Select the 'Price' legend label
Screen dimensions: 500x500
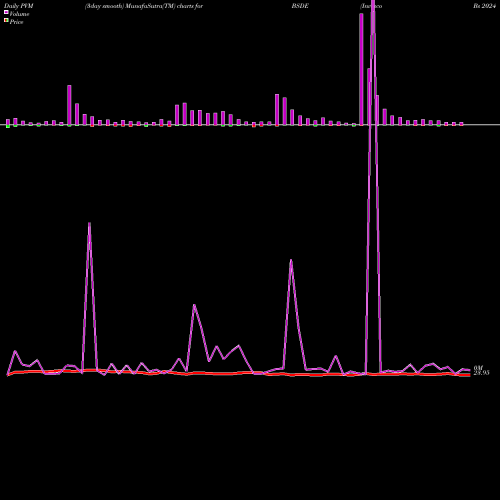pyautogui.click(x=16, y=22)
